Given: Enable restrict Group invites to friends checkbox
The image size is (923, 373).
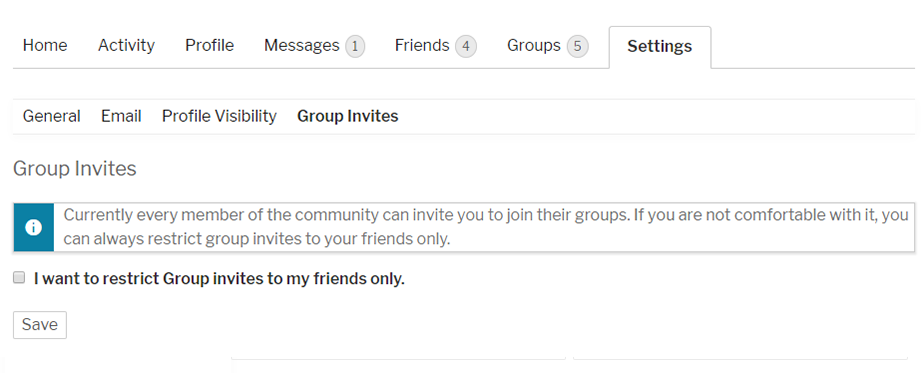Looking at the screenshot, I should (x=19, y=278).
